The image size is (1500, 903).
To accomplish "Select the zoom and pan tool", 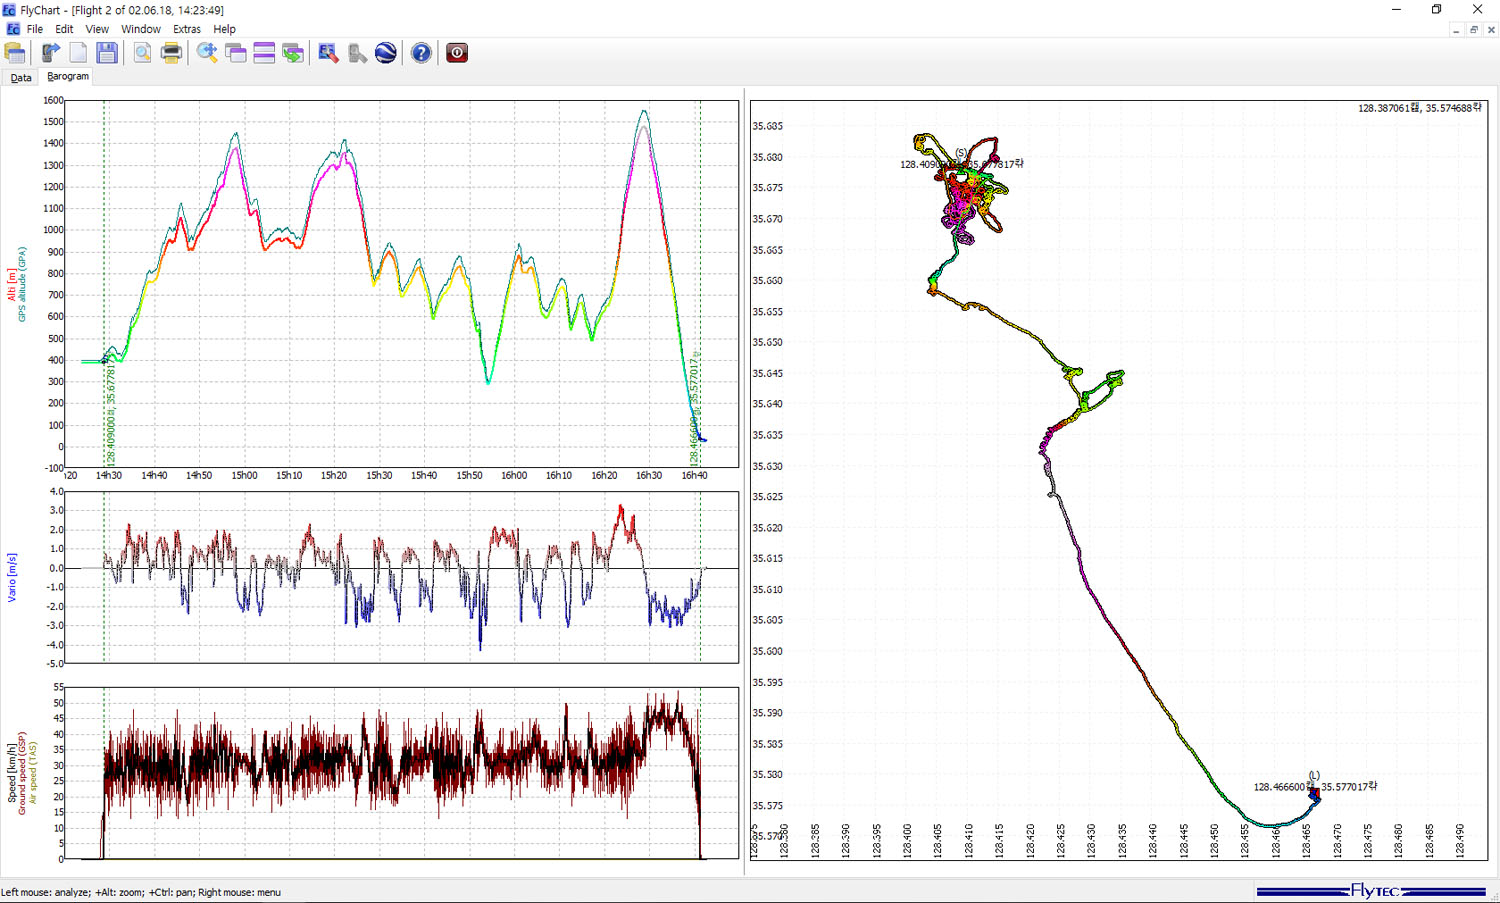I will pos(207,53).
